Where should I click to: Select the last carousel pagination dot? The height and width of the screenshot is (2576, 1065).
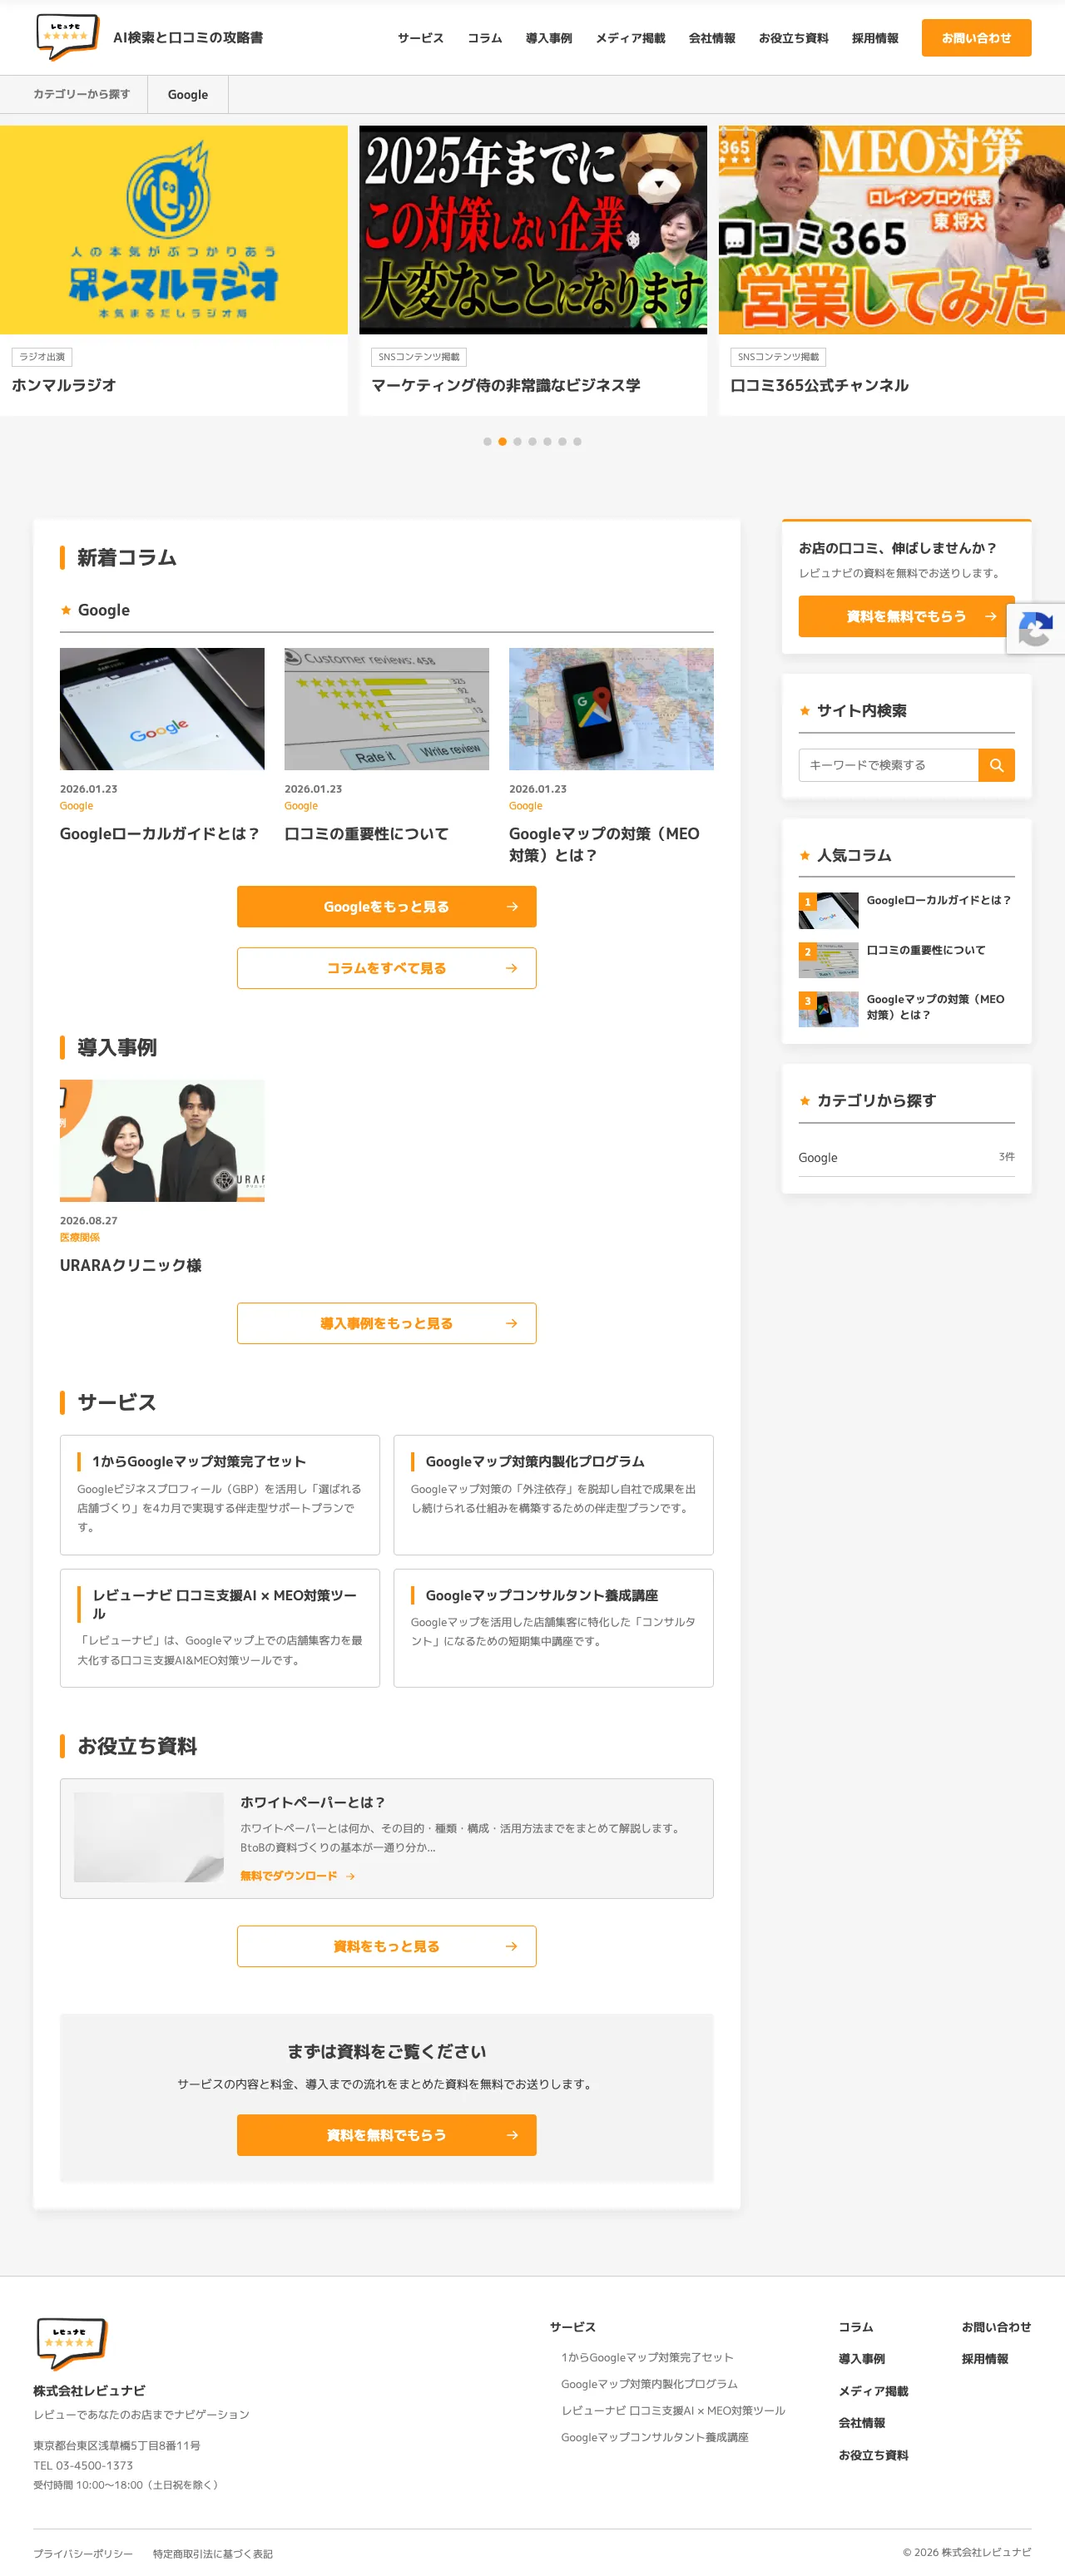(x=577, y=441)
